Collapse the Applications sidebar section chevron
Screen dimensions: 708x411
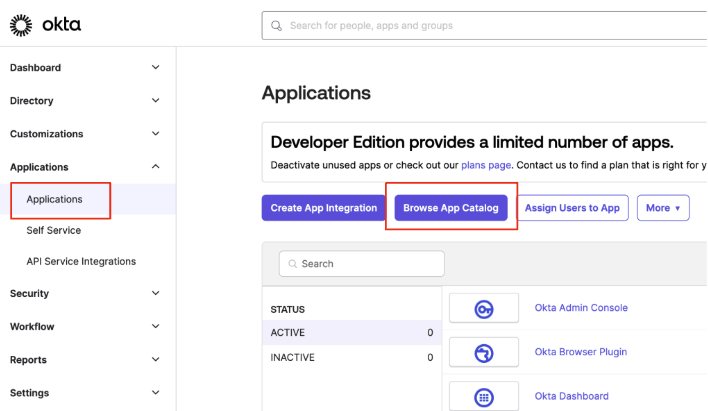tap(155, 167)
